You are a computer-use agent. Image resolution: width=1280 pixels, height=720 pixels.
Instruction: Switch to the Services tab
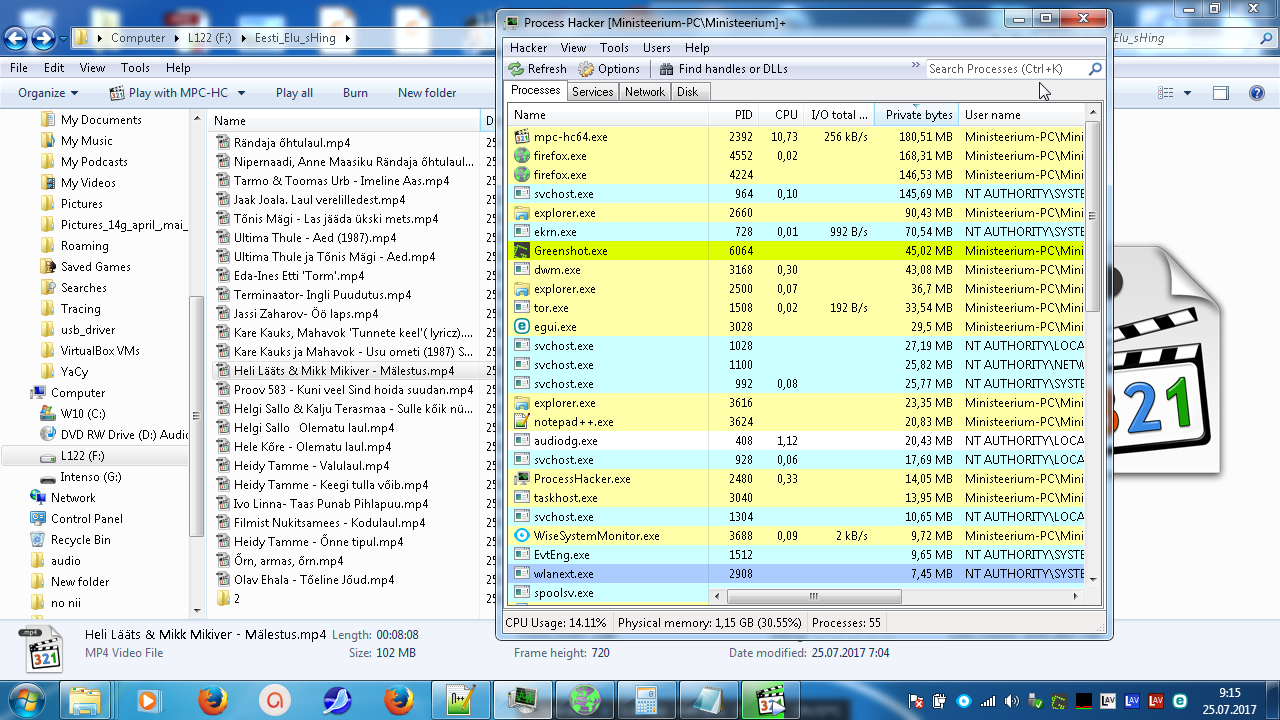point(592,91)
